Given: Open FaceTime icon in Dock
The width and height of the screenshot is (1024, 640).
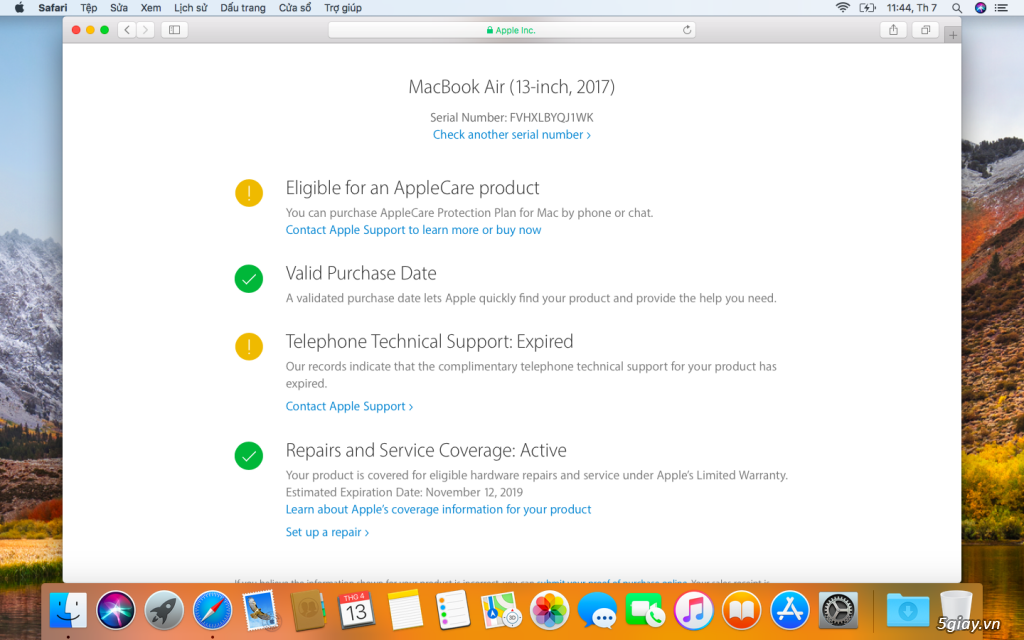Looking at the screenshot, I should tap(645, 611).
